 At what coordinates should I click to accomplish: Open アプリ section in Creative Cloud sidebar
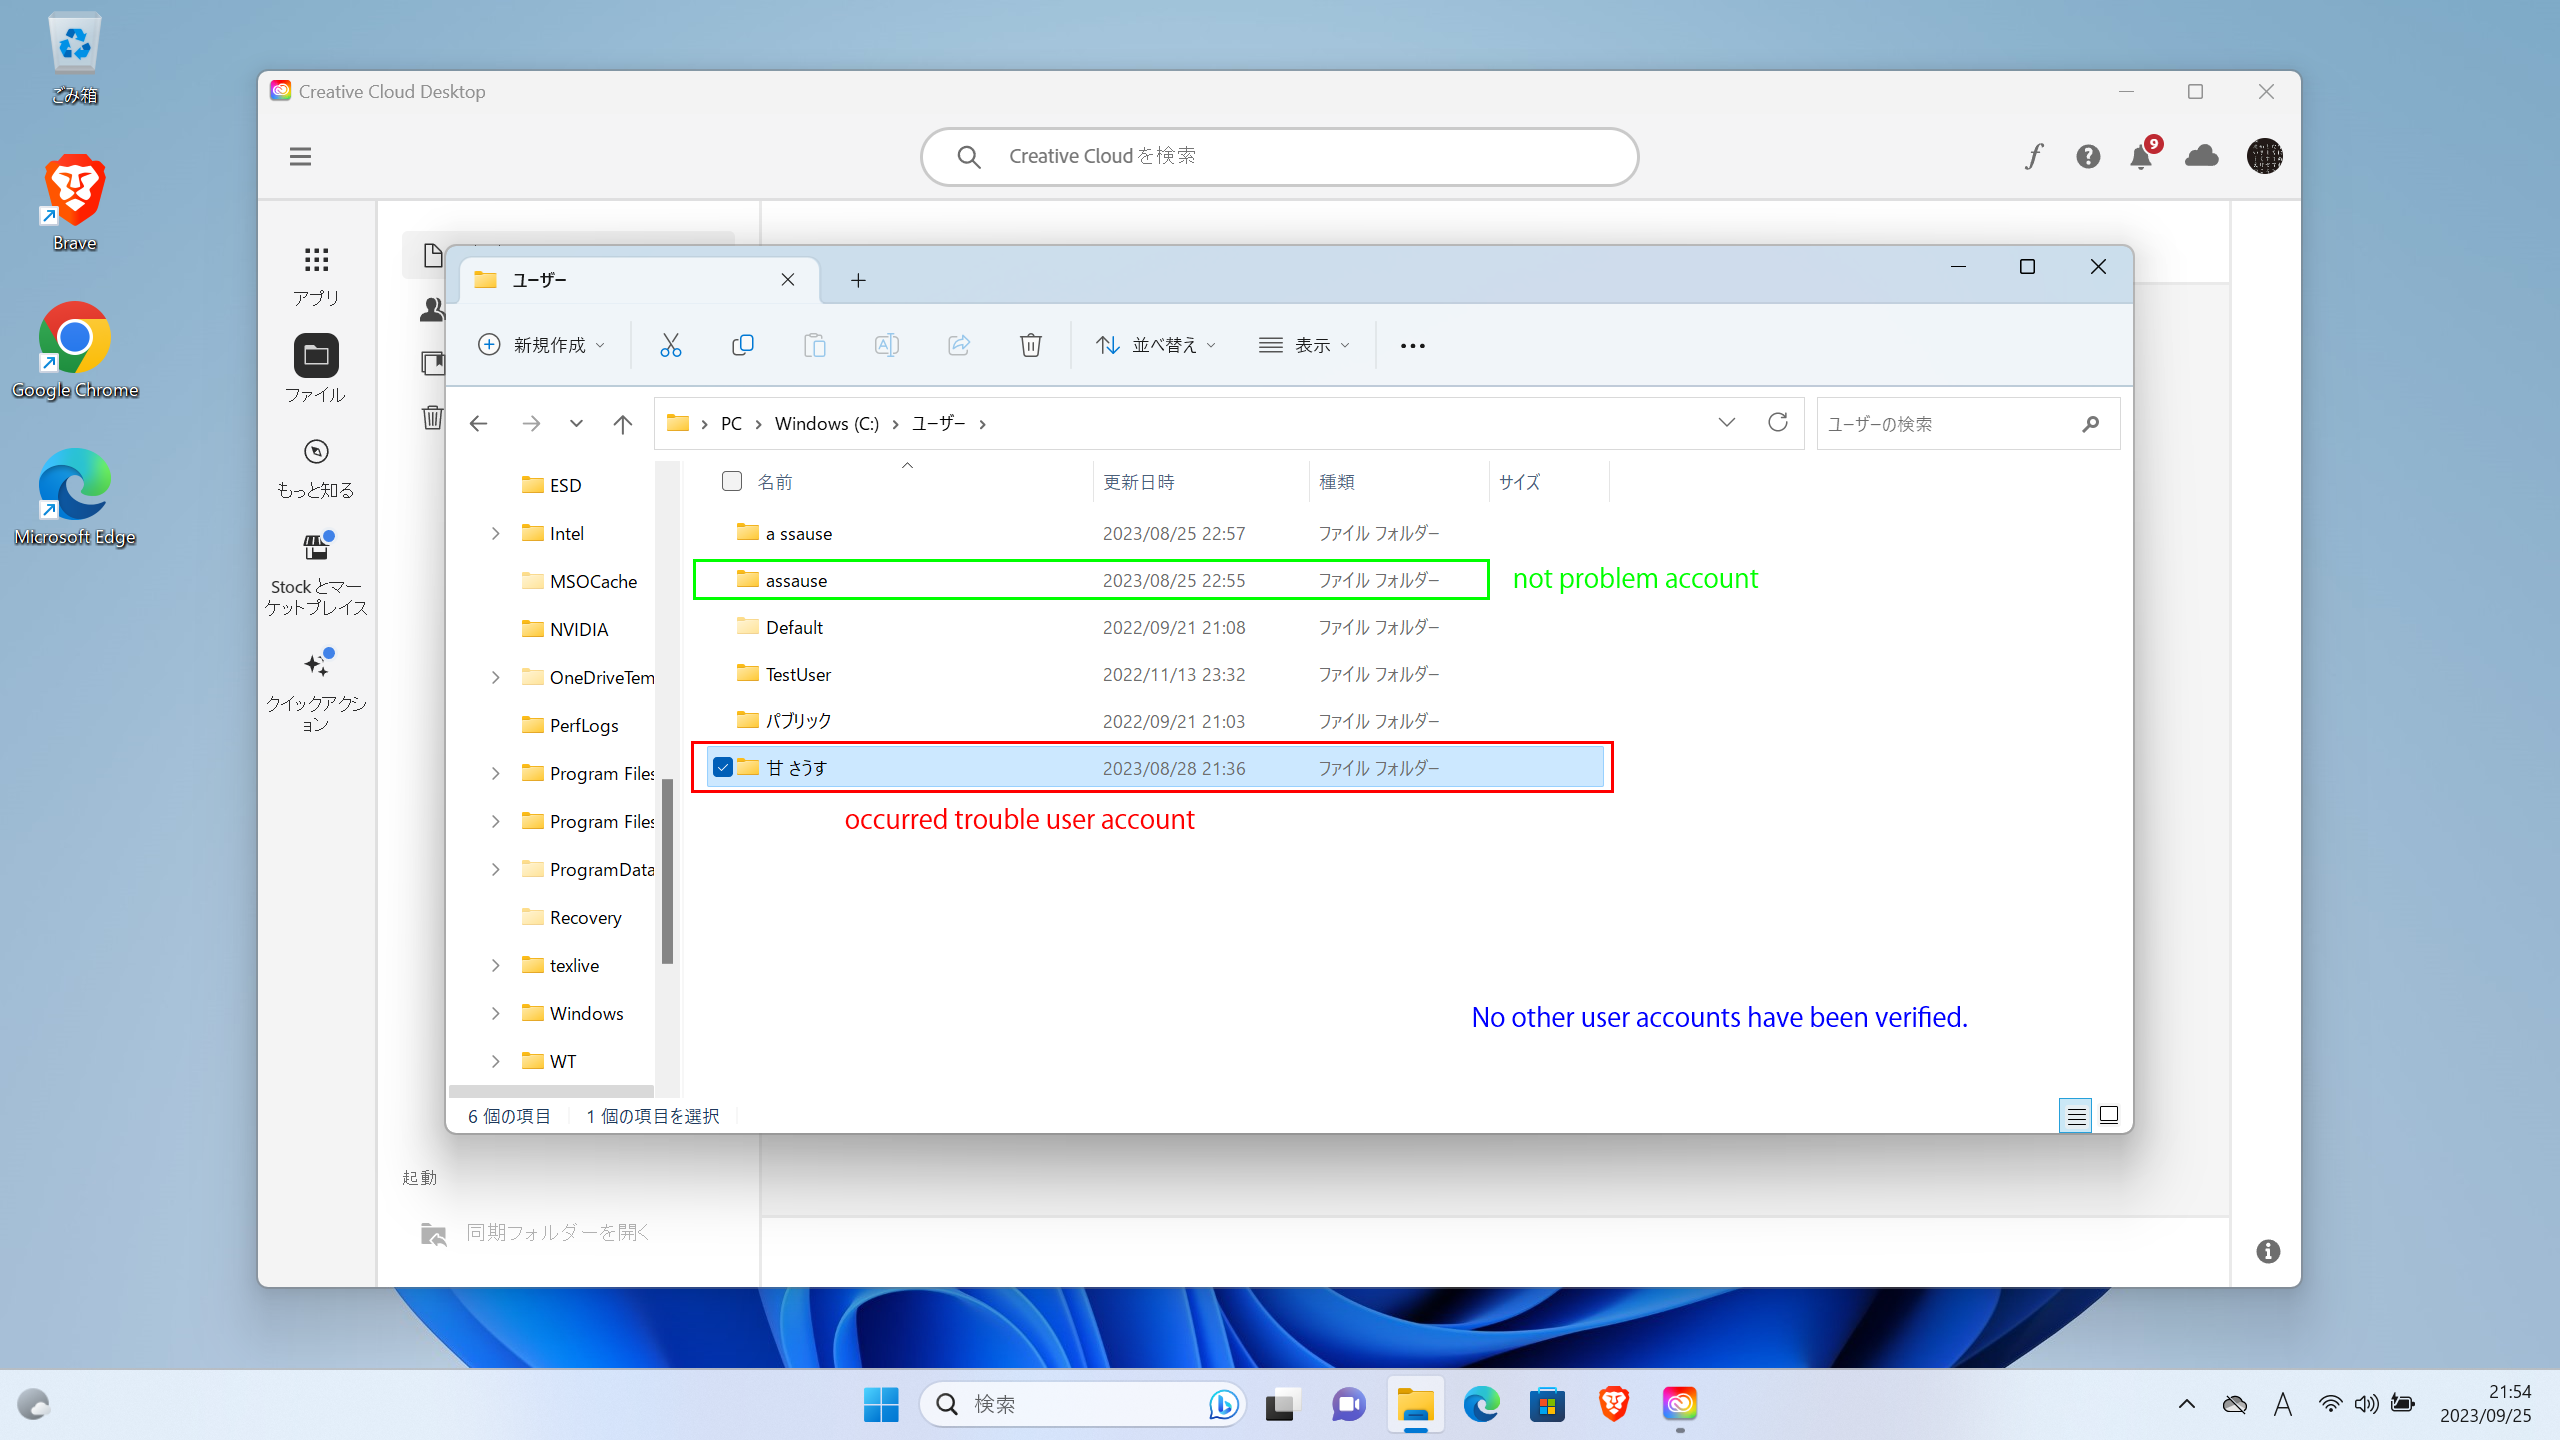(x=316, y=276)
